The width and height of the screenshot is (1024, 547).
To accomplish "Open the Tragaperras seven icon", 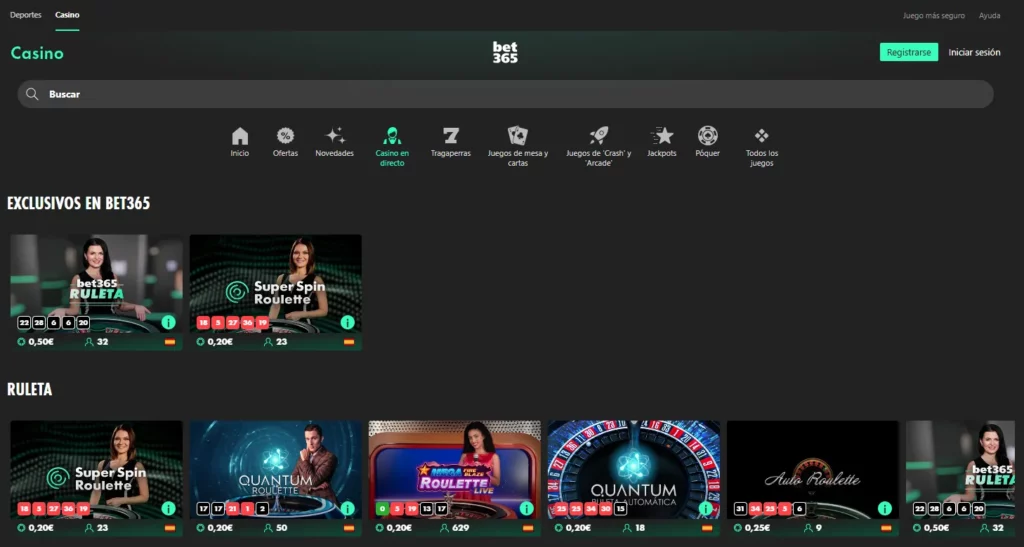I will click(x=451, y=136).
